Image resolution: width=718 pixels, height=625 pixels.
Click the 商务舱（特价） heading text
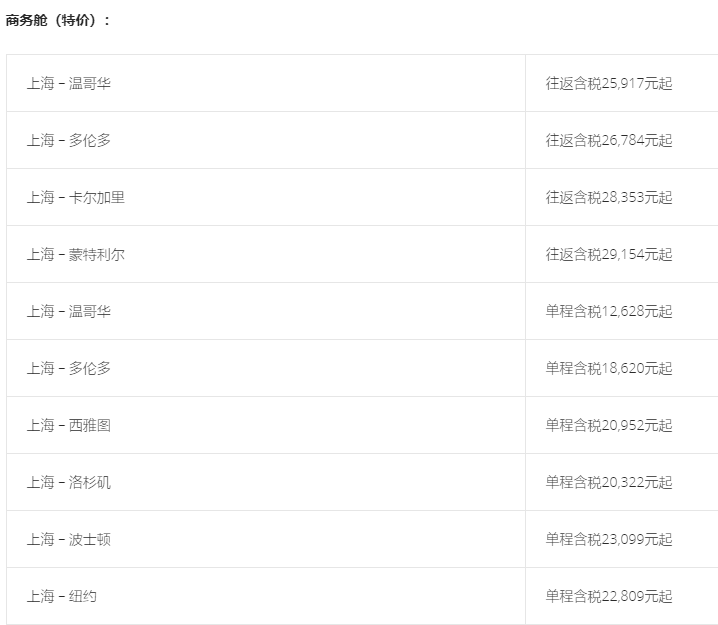58,20
